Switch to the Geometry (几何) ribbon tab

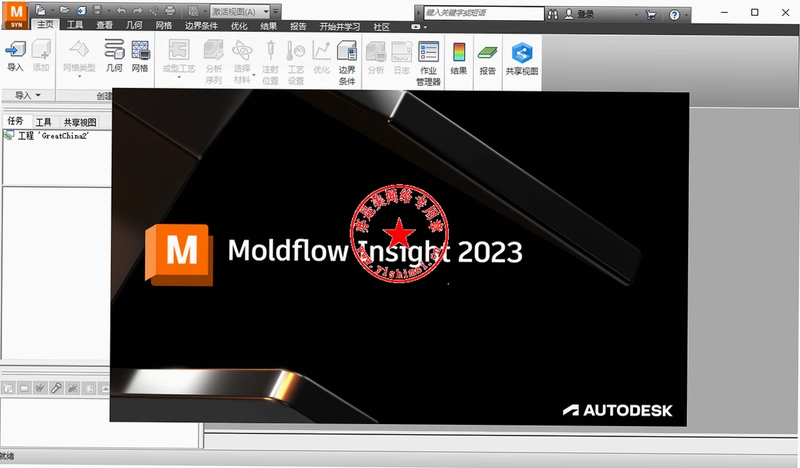(x=134, y=24)
